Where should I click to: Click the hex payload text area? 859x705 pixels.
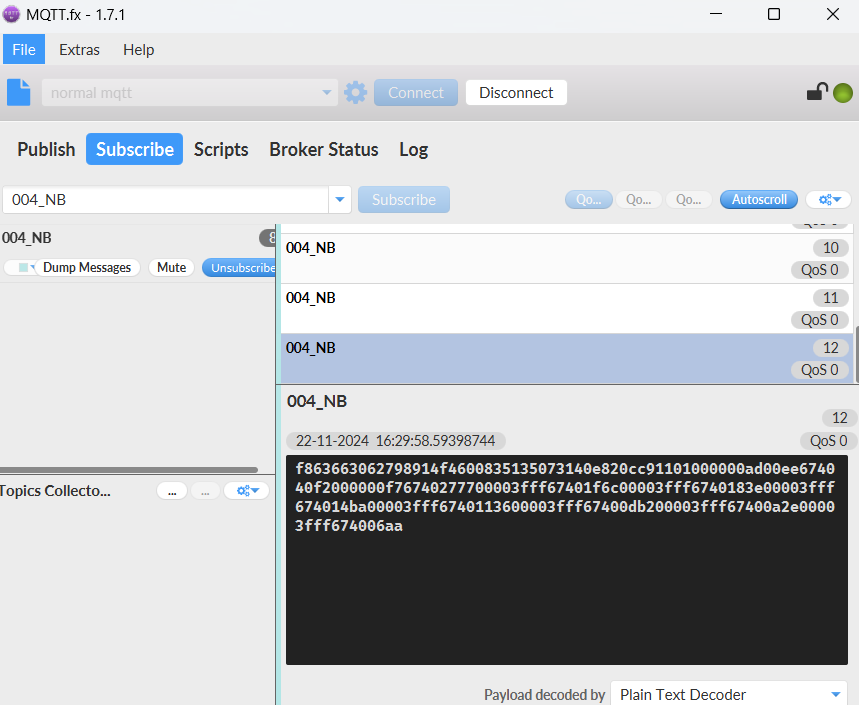(566, 560)
